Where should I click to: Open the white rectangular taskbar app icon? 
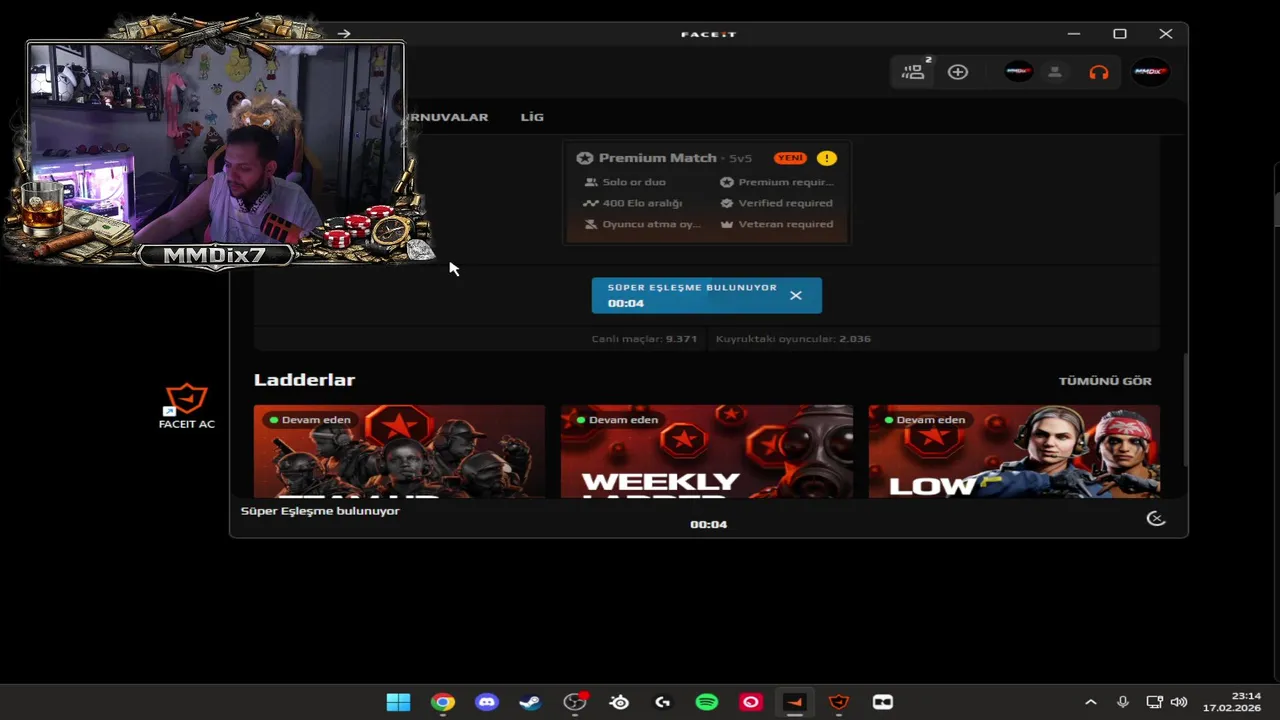[883, 702]
